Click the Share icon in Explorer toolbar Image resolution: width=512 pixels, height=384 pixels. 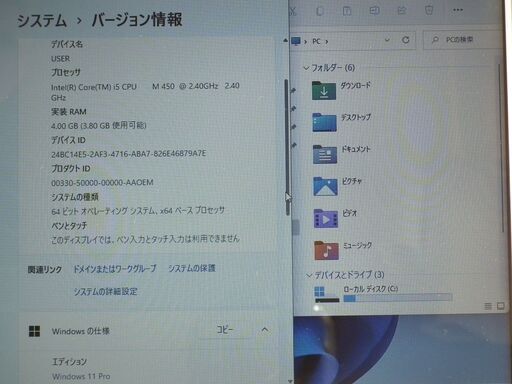coord(402,11)
